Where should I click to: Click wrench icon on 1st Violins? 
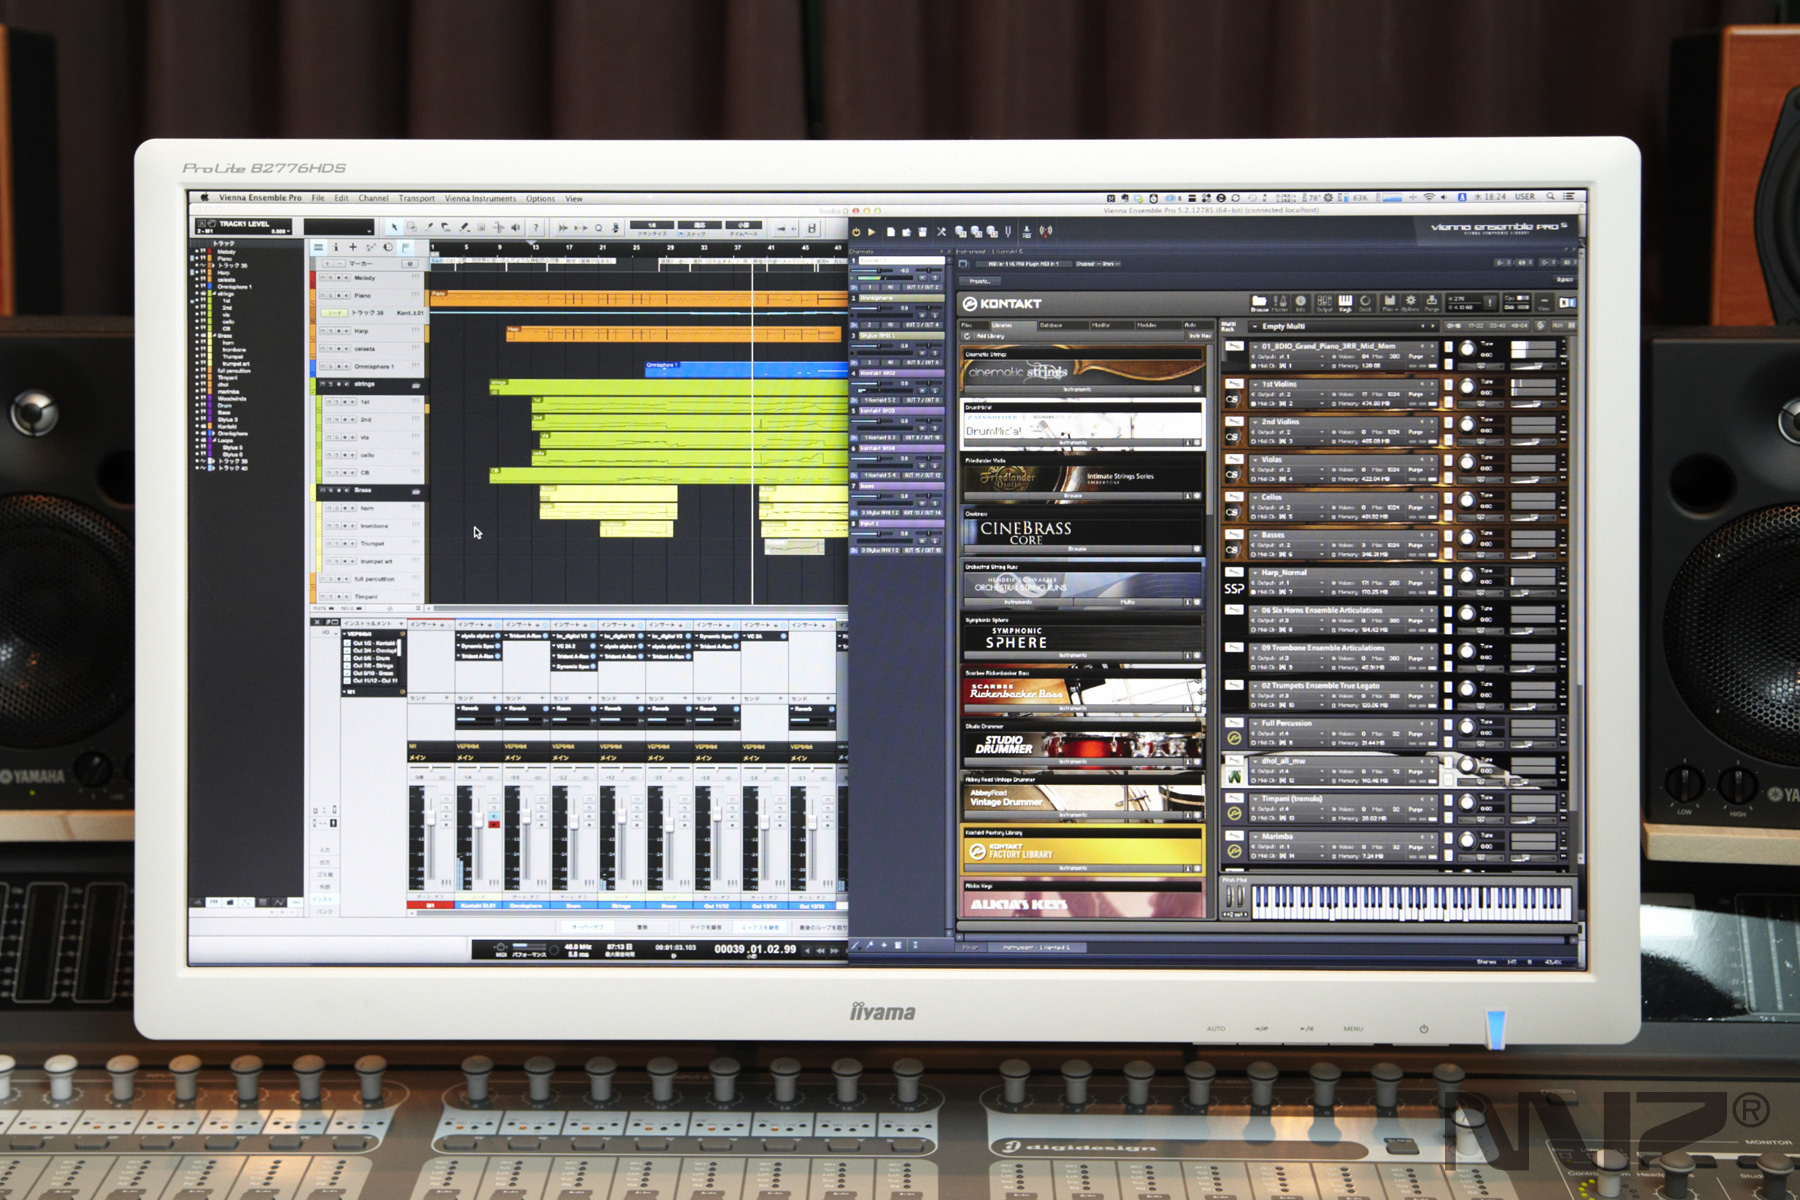[1234, 384]
